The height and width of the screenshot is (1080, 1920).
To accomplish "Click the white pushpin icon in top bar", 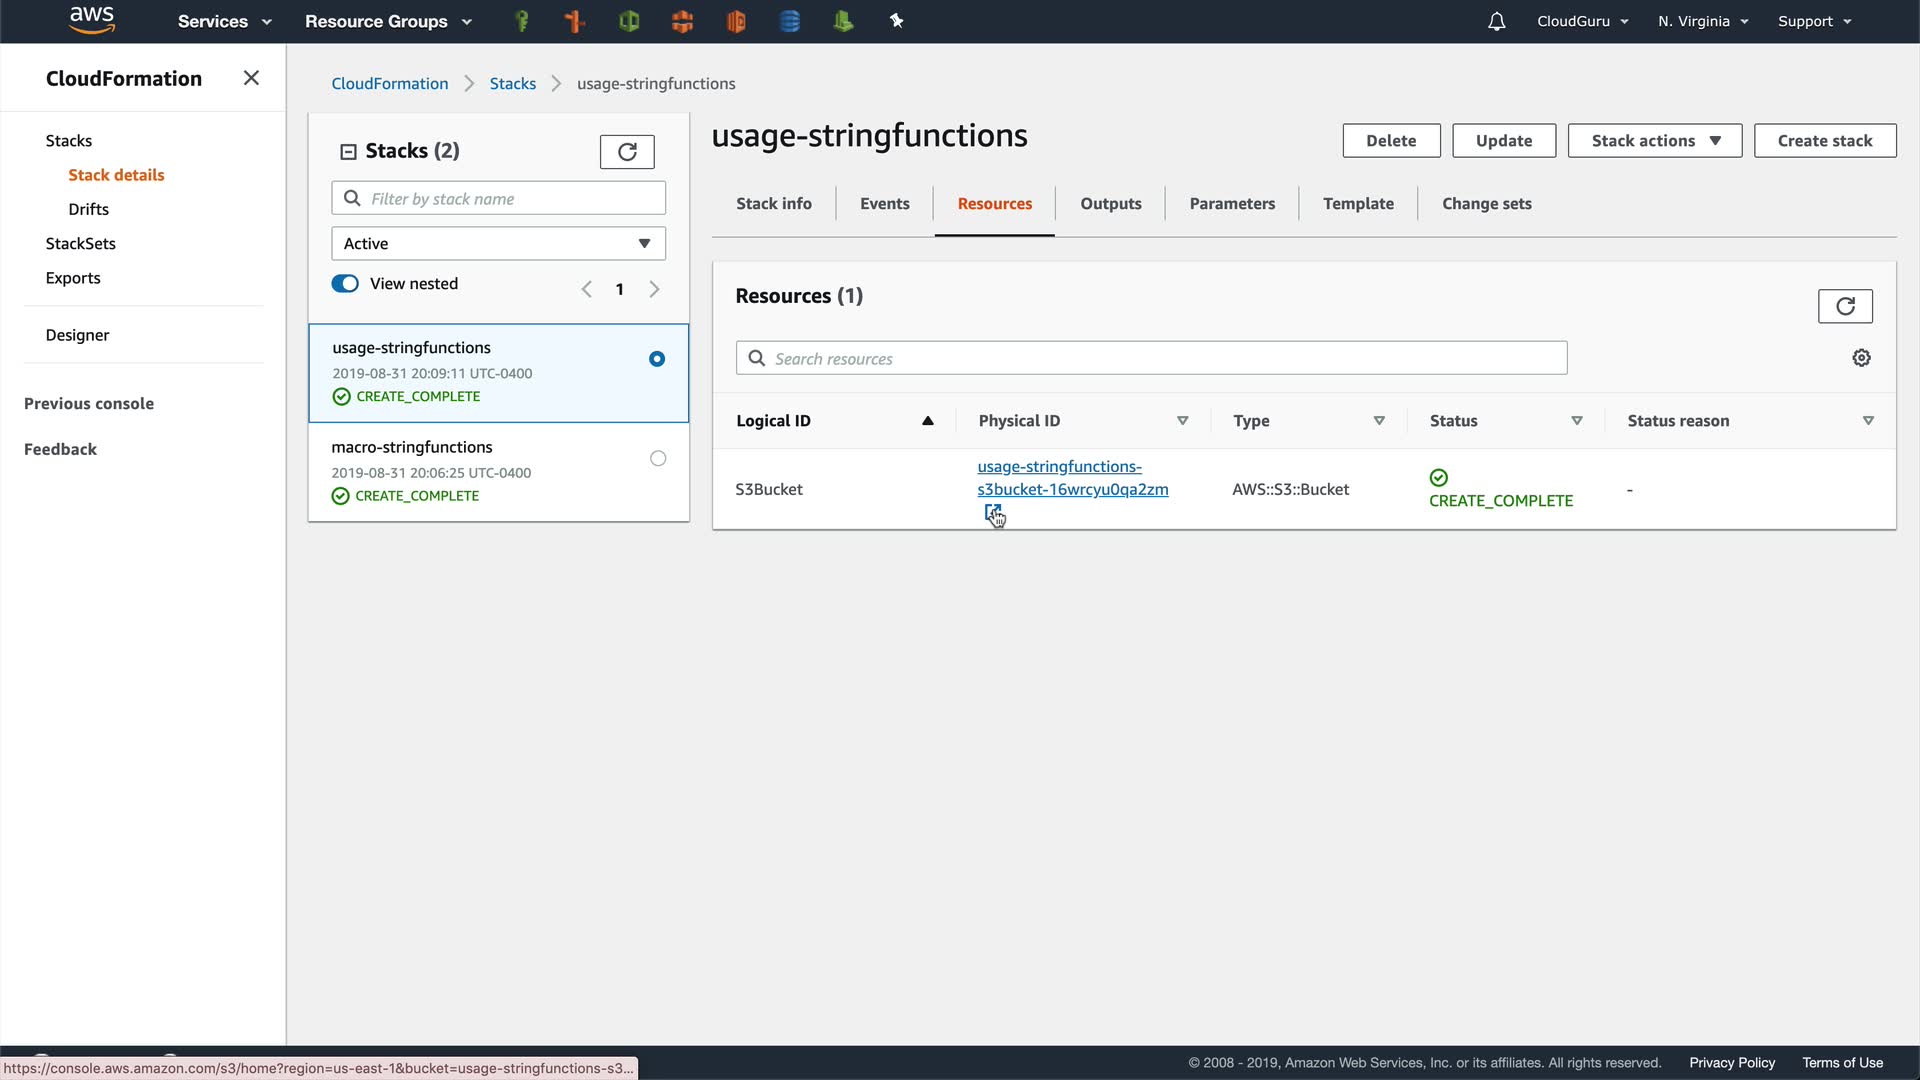I will tap(896, 21).
